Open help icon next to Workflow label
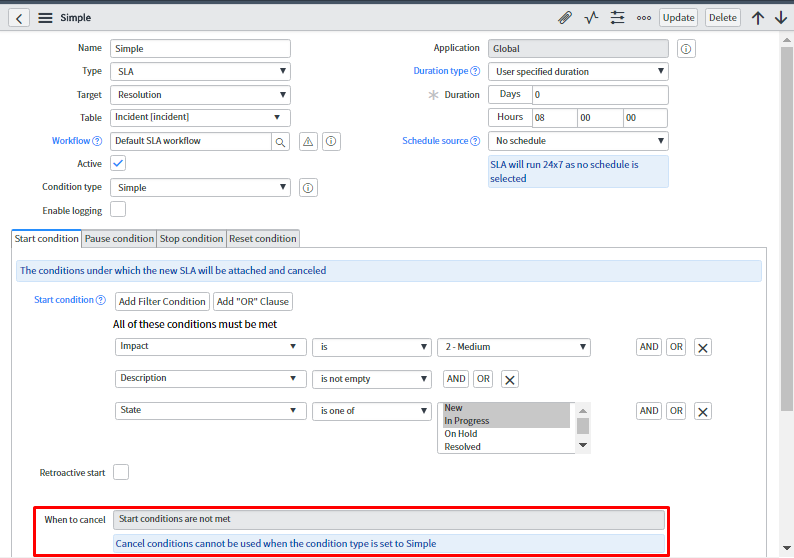This screenshot has width=794, height=558. 97,141
